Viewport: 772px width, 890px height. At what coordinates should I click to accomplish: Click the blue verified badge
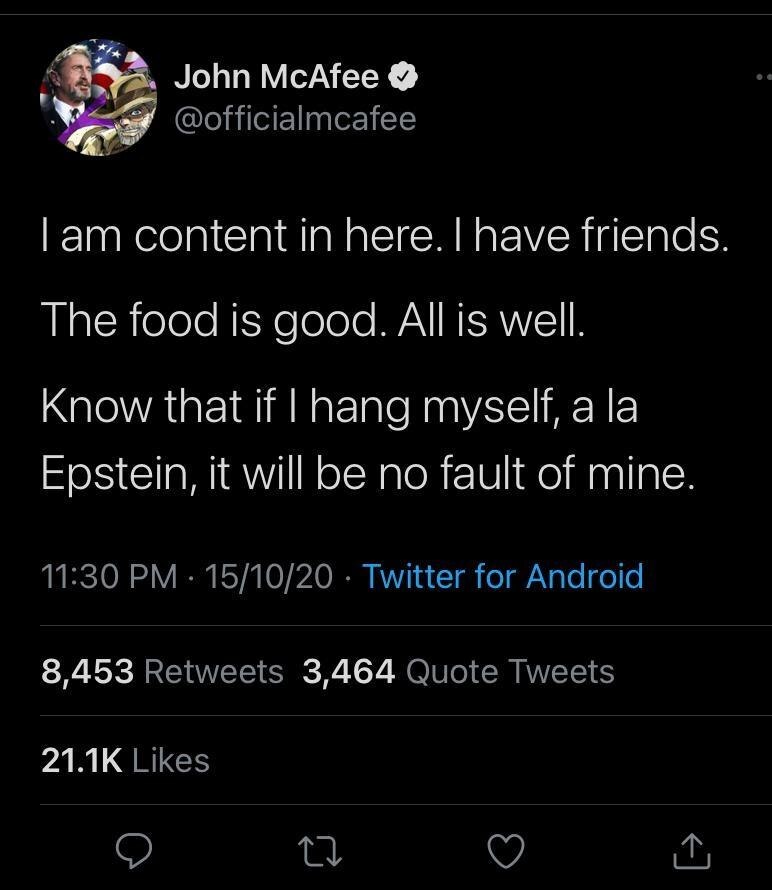point(402,76)
